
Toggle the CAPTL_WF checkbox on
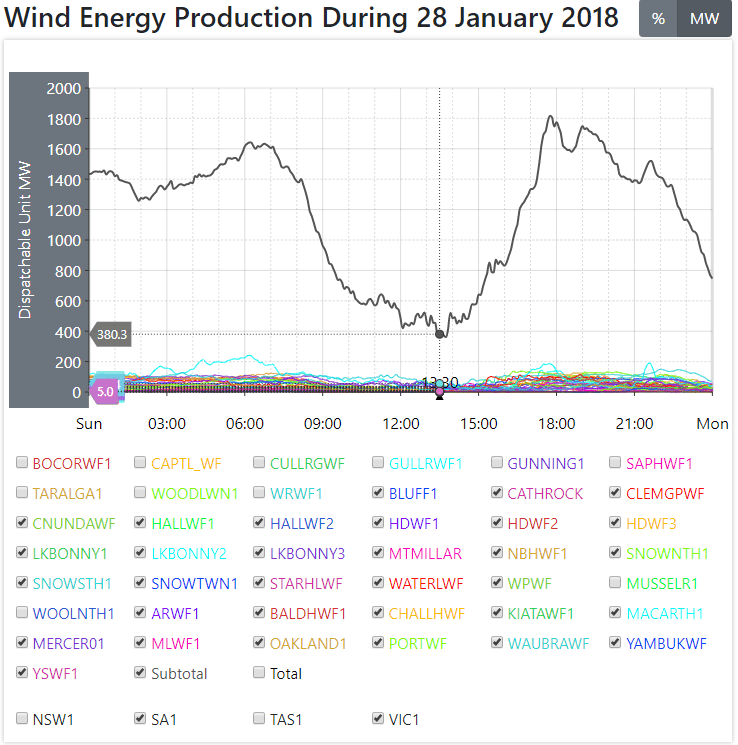(x=141, y=463)
